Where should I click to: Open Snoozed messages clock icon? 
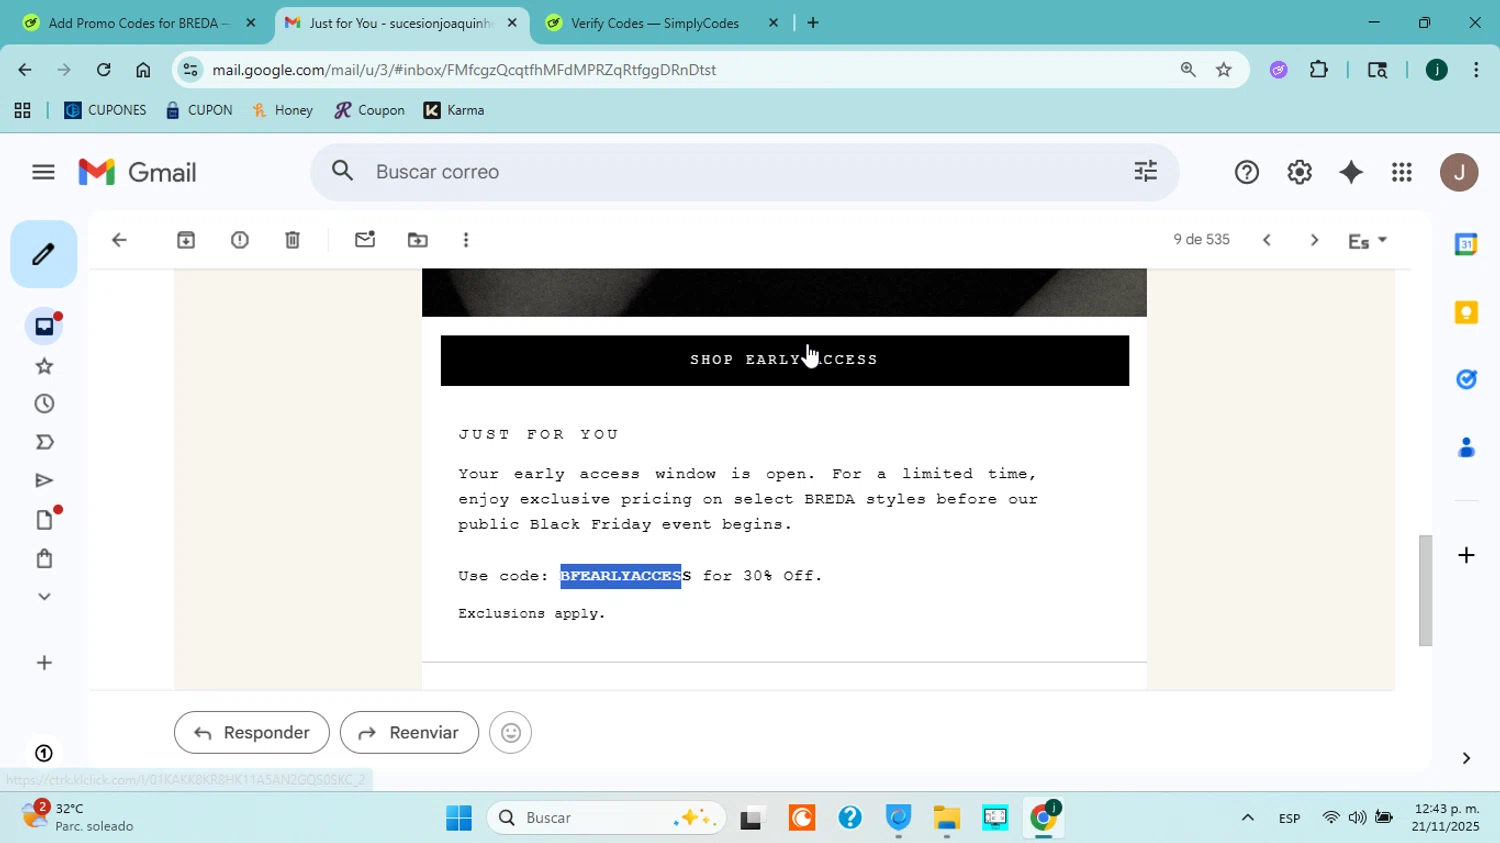pos(44,404)
